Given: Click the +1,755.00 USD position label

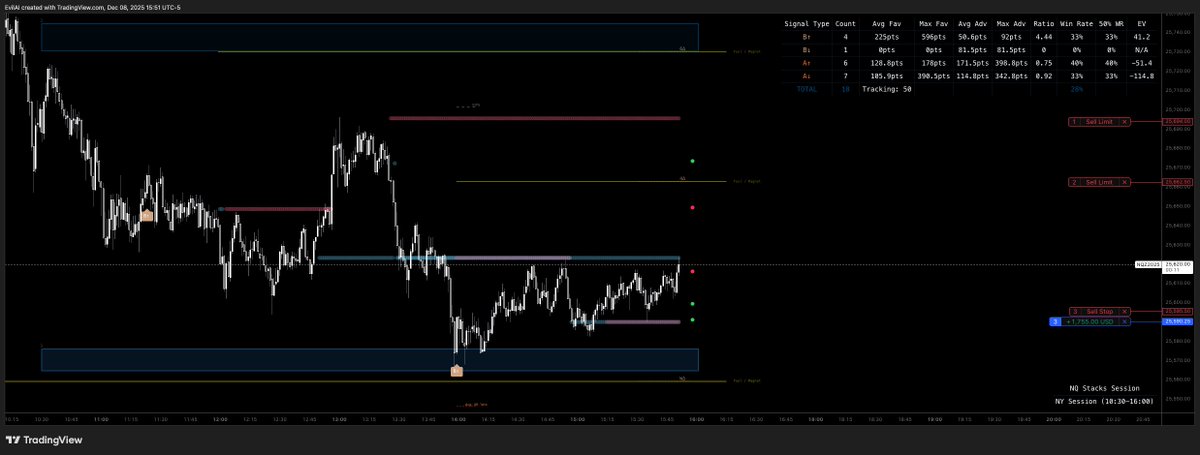Looking at the screenshot, I should 1090,322.
